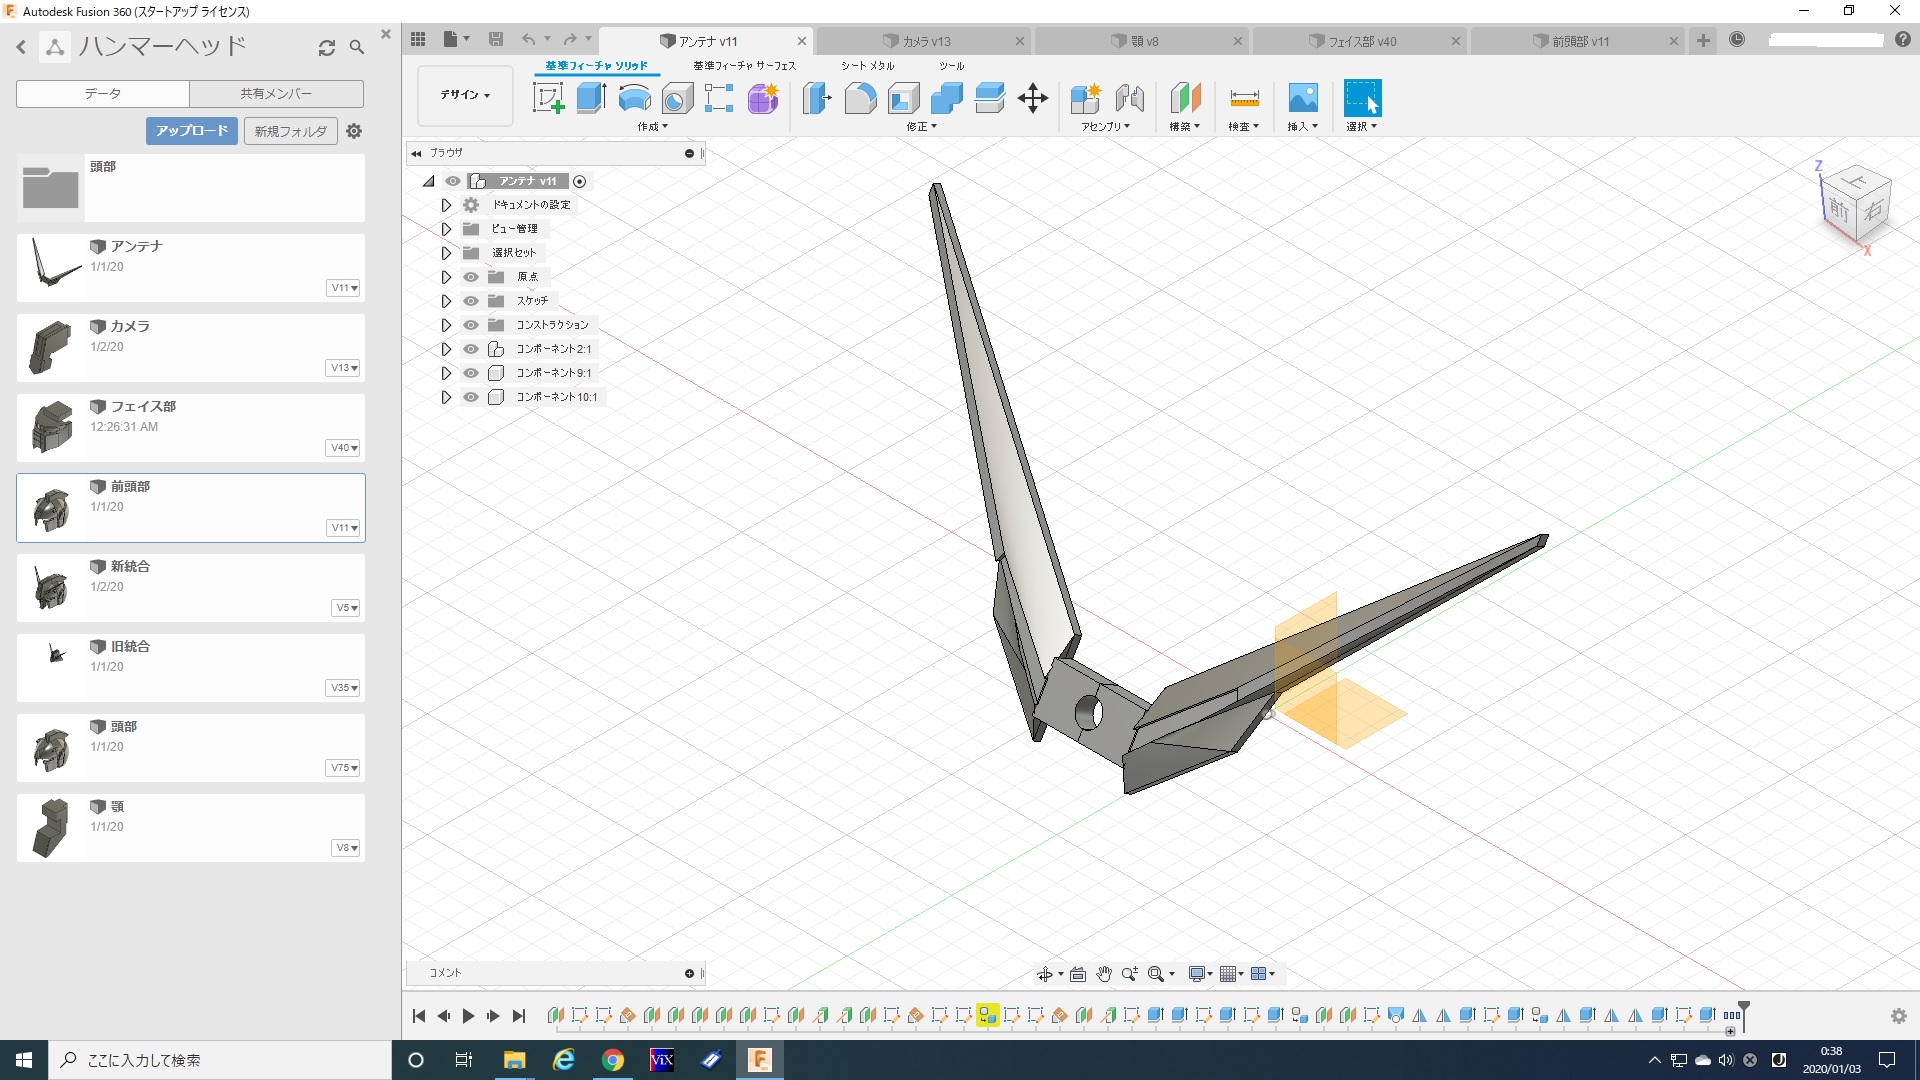
Task: Select the Fillet tool in Modify
Action: pyautogui.click(x=860, y=98)
